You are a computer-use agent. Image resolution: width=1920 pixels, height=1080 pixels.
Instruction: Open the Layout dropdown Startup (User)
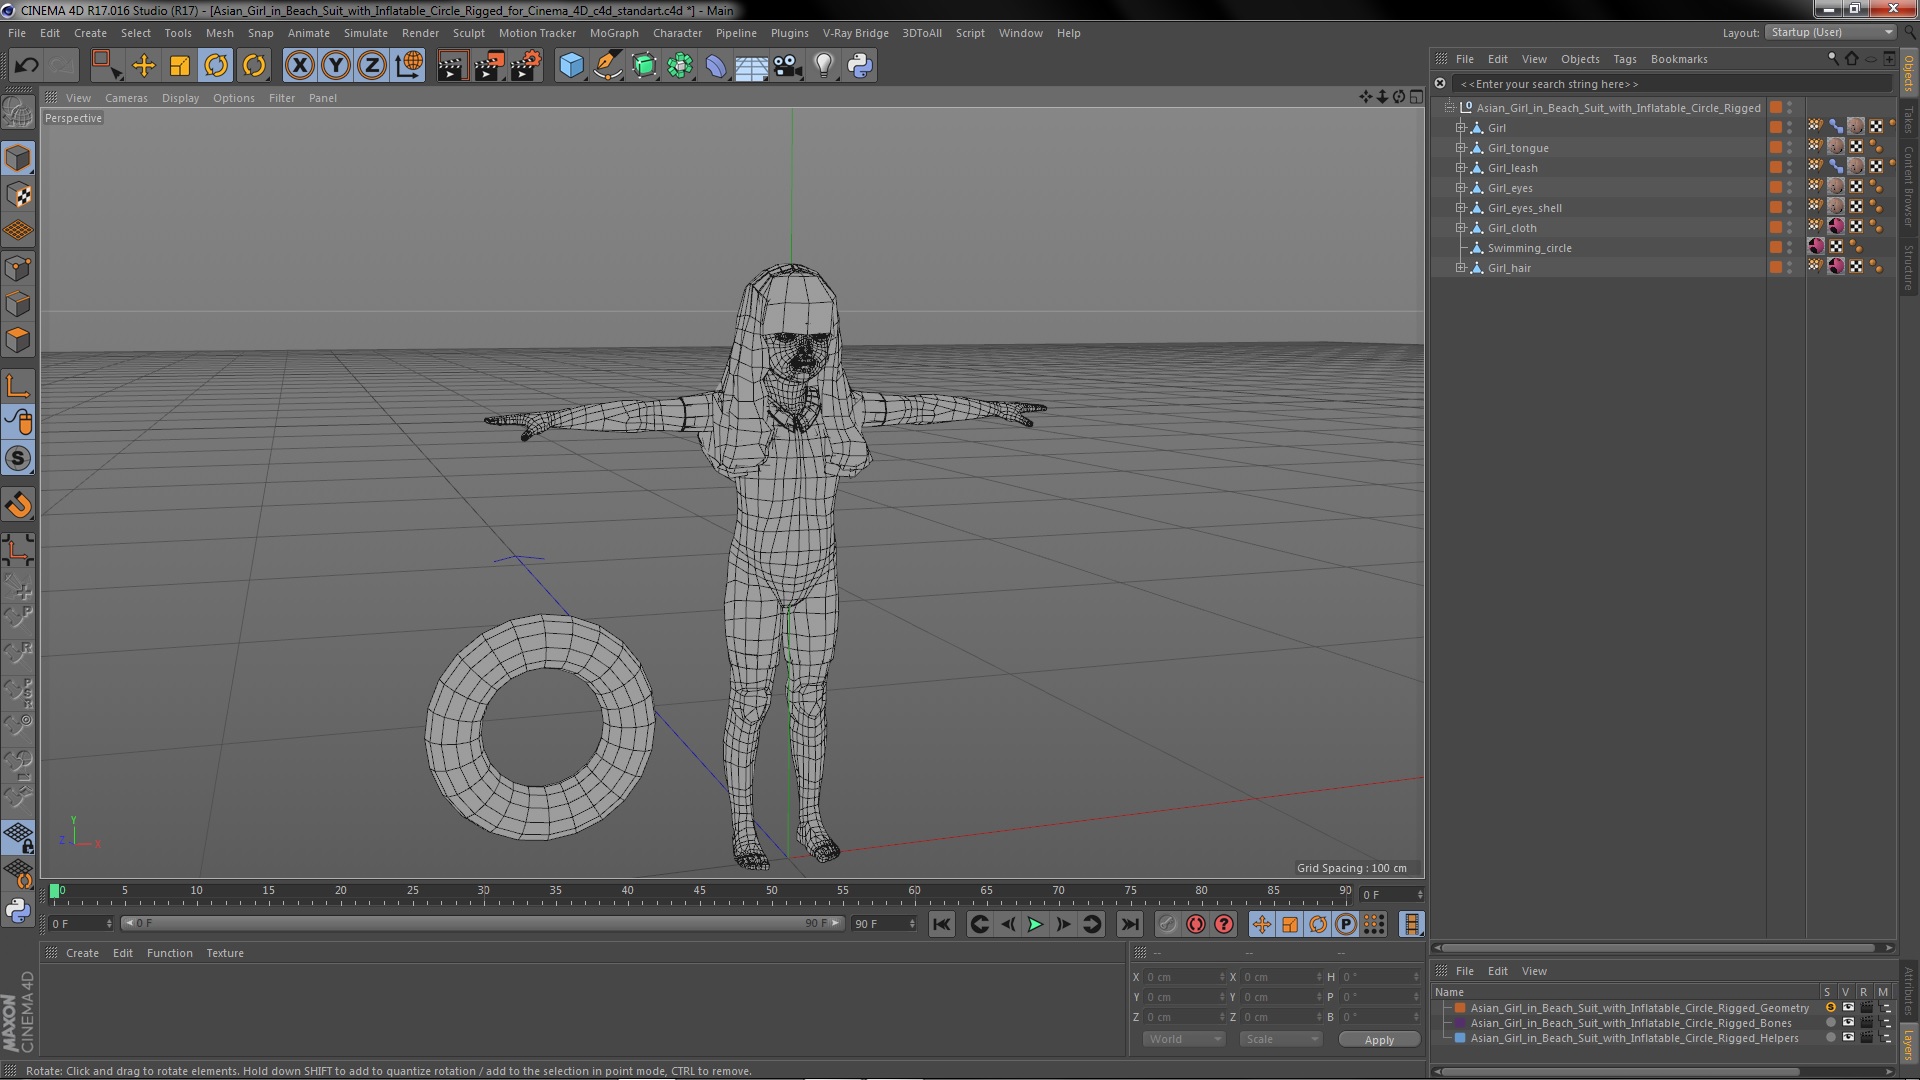[x=1830, y=33]
